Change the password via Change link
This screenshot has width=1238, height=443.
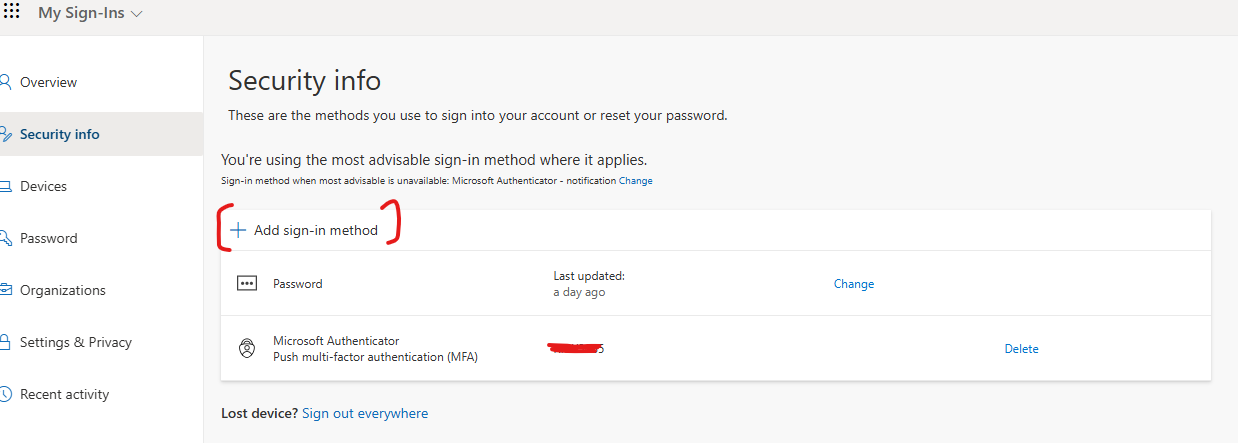[854, 284]
